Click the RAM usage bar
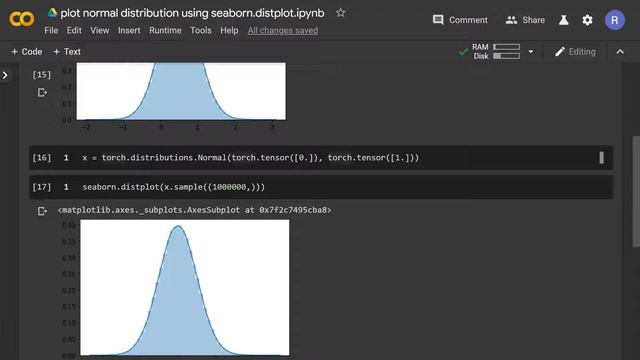 (x=507, y=47)
